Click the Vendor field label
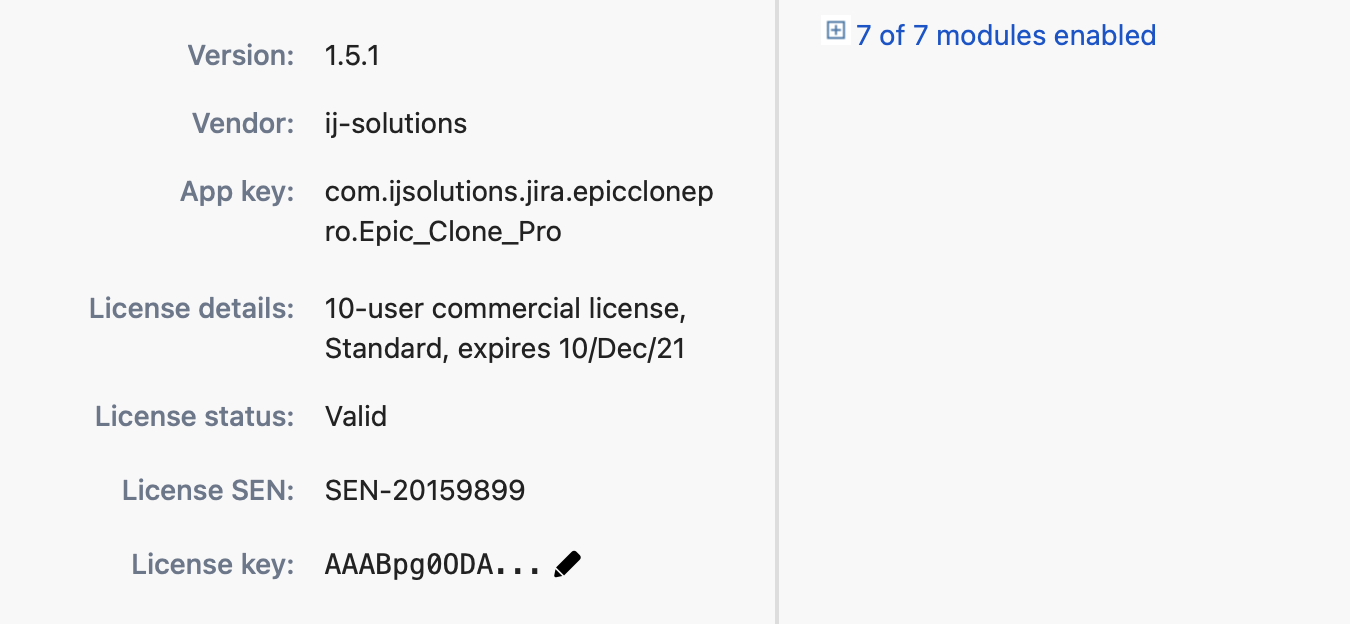Image resolution: width=1350 pixels, height=624 pixels. 243,124
